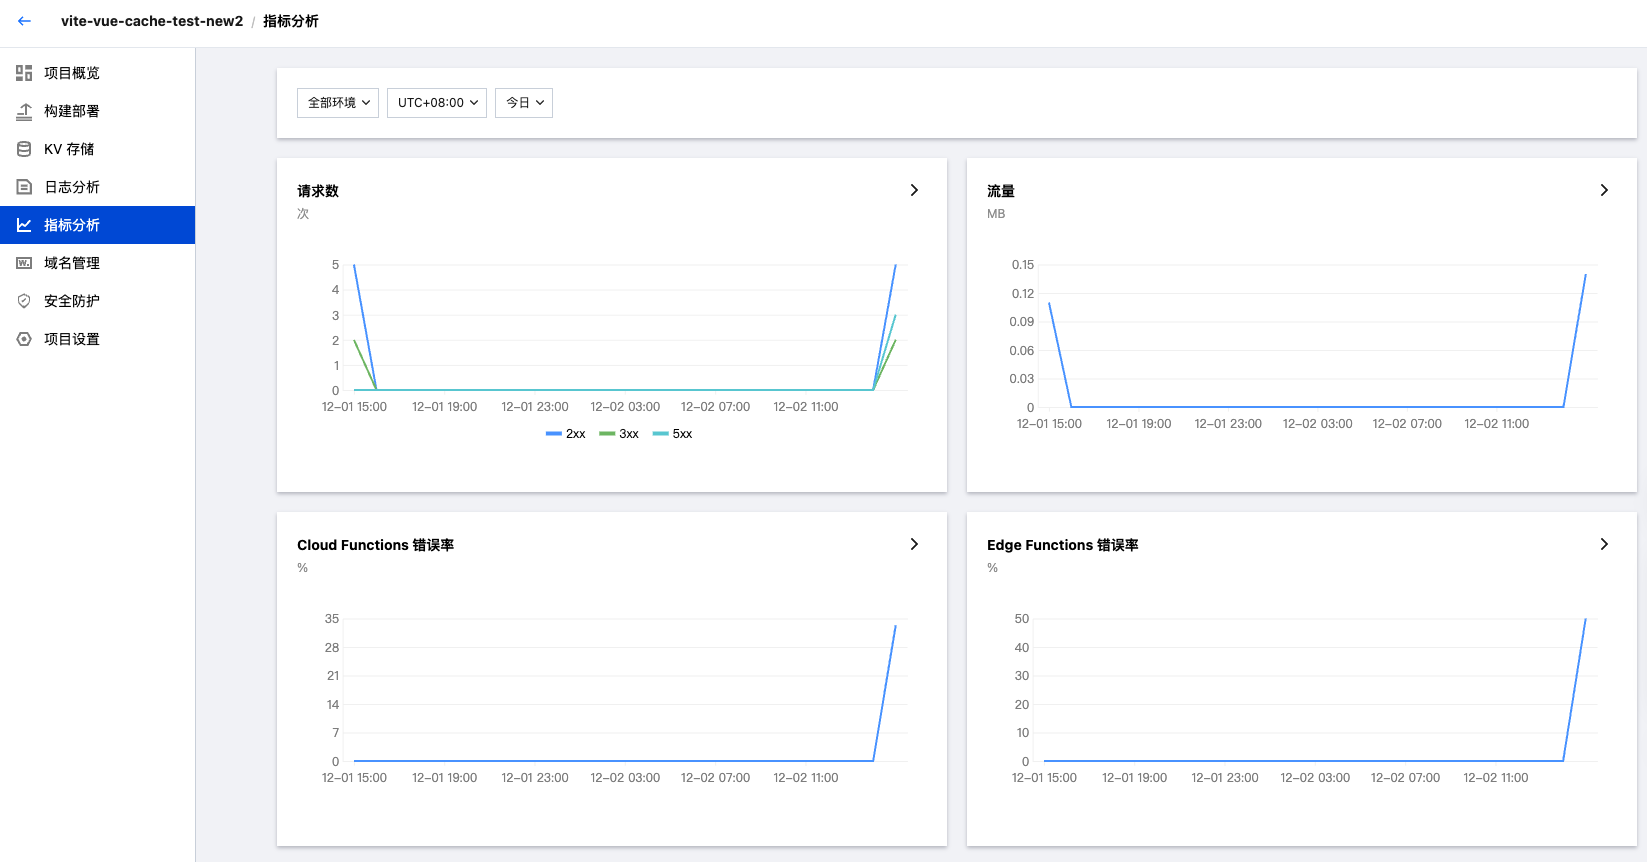The width and height of the screenshot is (1647, 862).
Task: Click the KV 存储 database icon
Action: click(24, 149)
